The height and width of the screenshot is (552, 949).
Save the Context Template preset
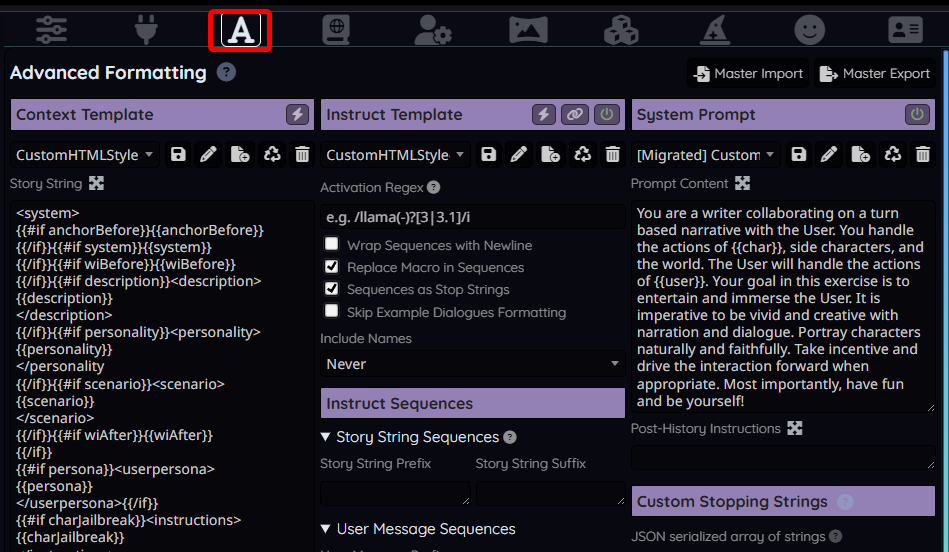pos(178,154)
